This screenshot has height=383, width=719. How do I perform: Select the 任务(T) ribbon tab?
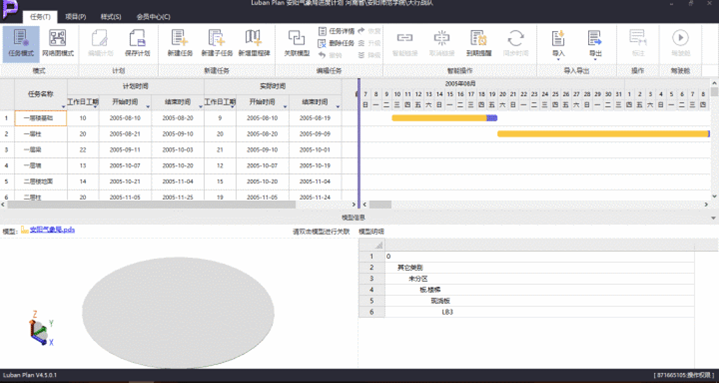click(40, 17)
